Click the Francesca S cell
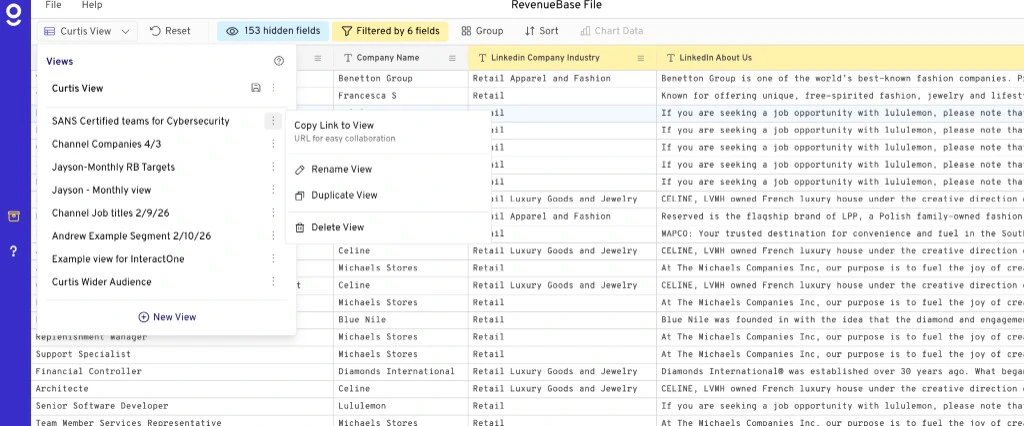 400,95
